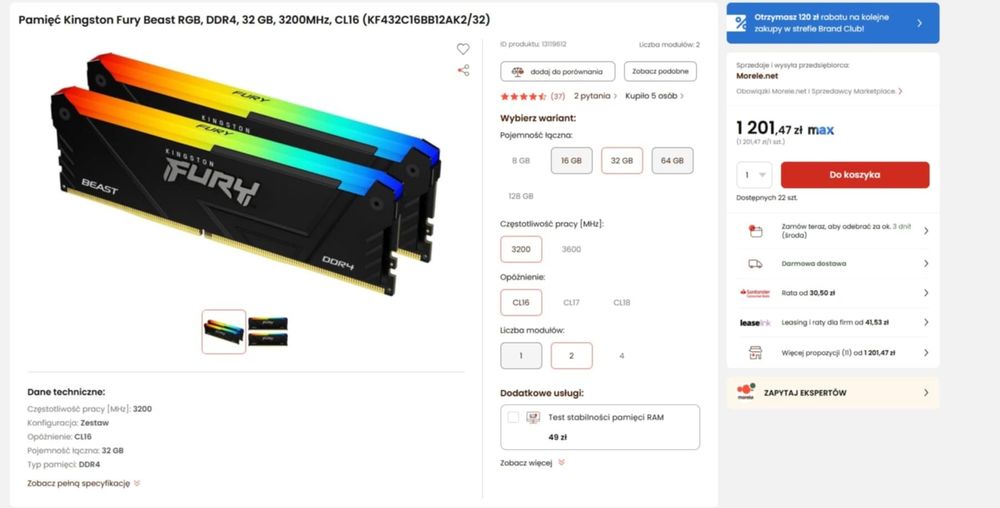This screenshot has width=1000, height=508.
Task: Choose 1 module option
Action: click(521, 356)
